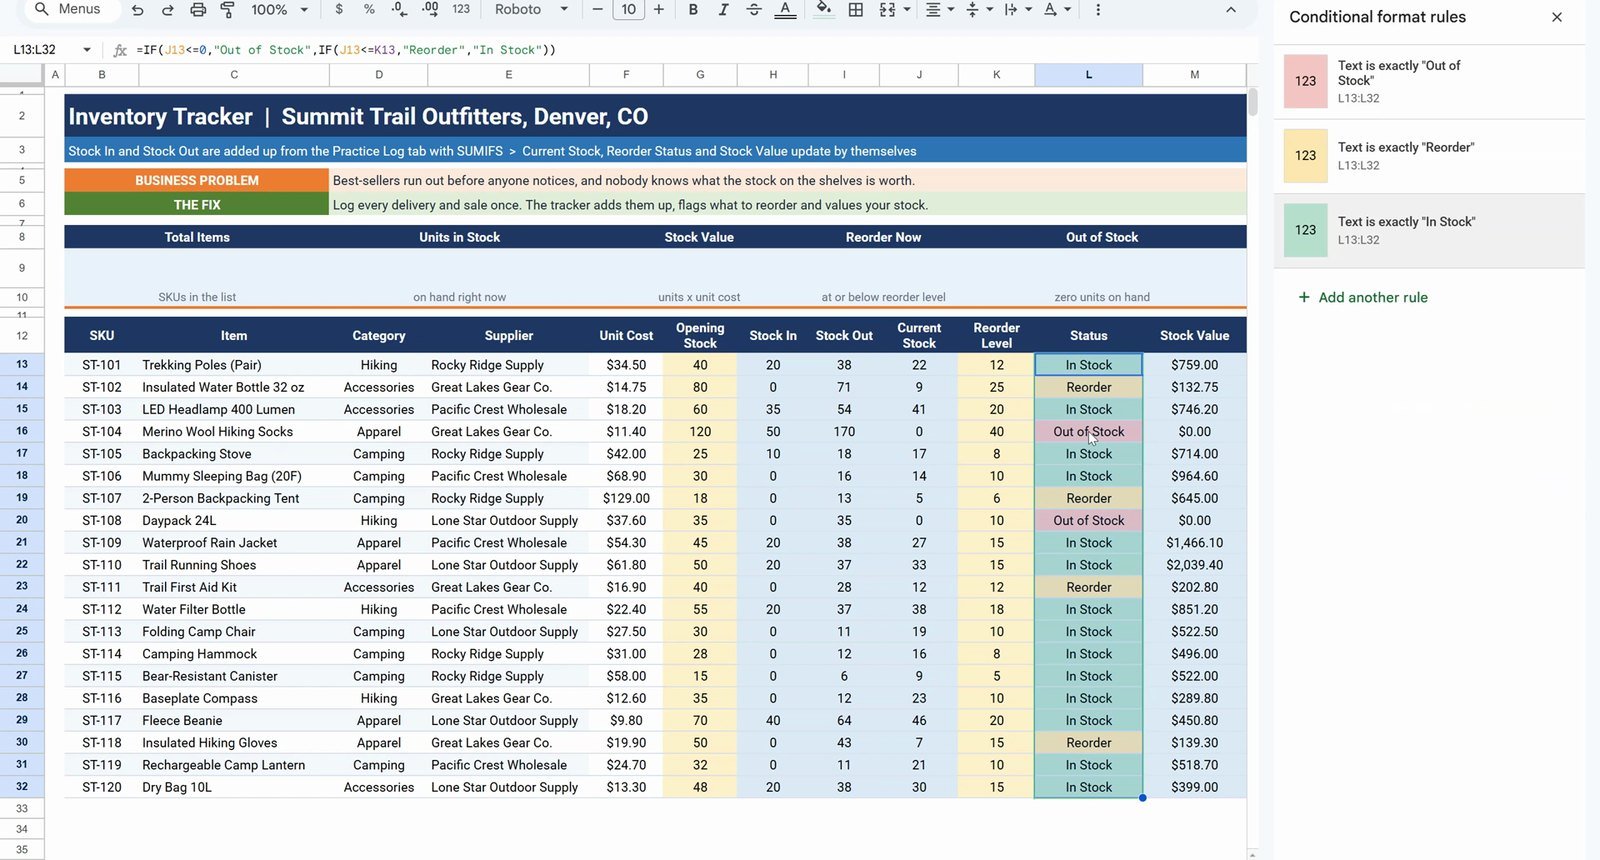Open the borders tool
The image size is (1600, 860).
856,9
